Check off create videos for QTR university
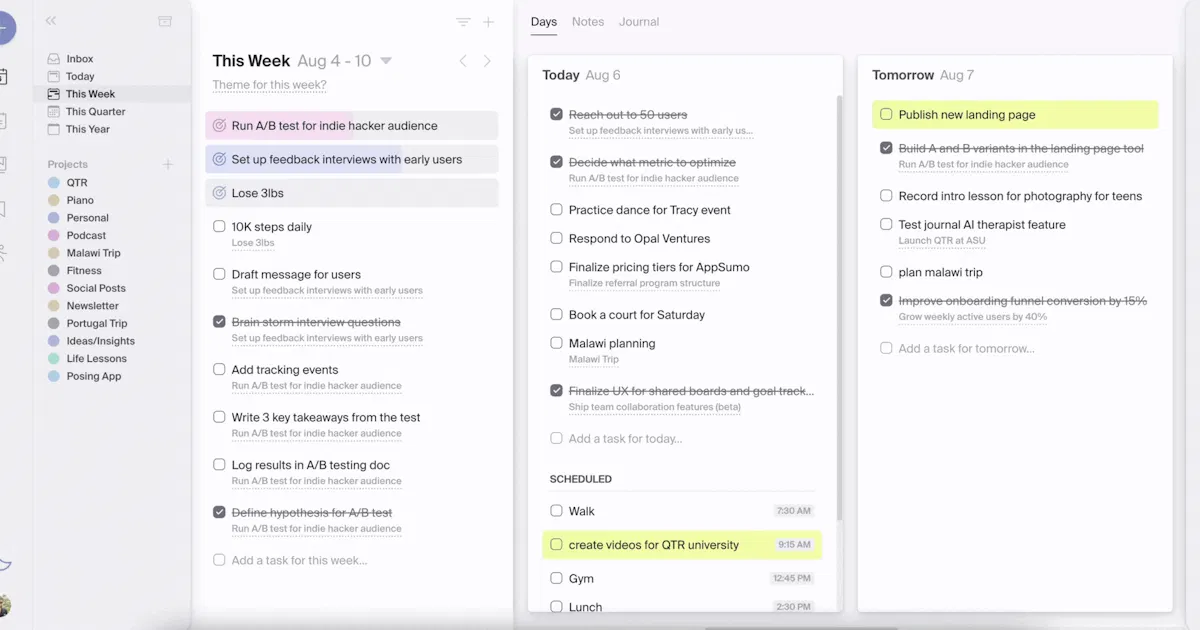The image size is (1200, 630). point(556,545)
